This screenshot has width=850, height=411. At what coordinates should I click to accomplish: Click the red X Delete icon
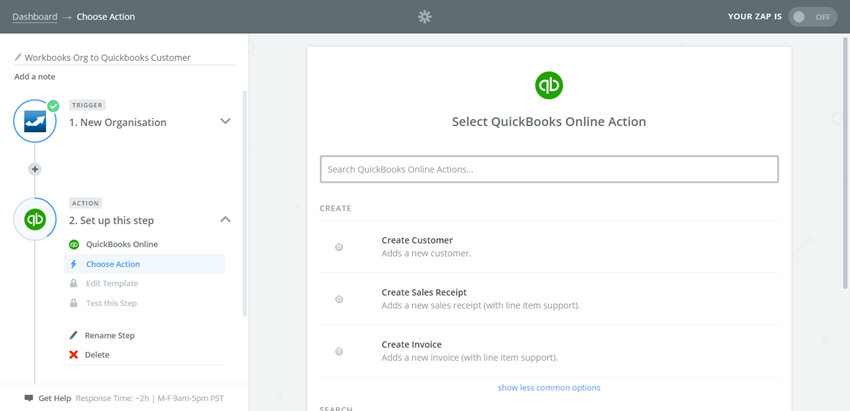(74, 355)
